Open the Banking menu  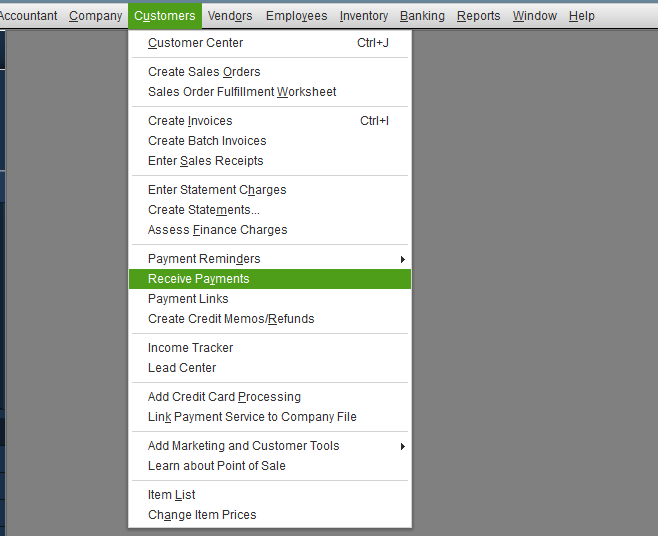422,16
